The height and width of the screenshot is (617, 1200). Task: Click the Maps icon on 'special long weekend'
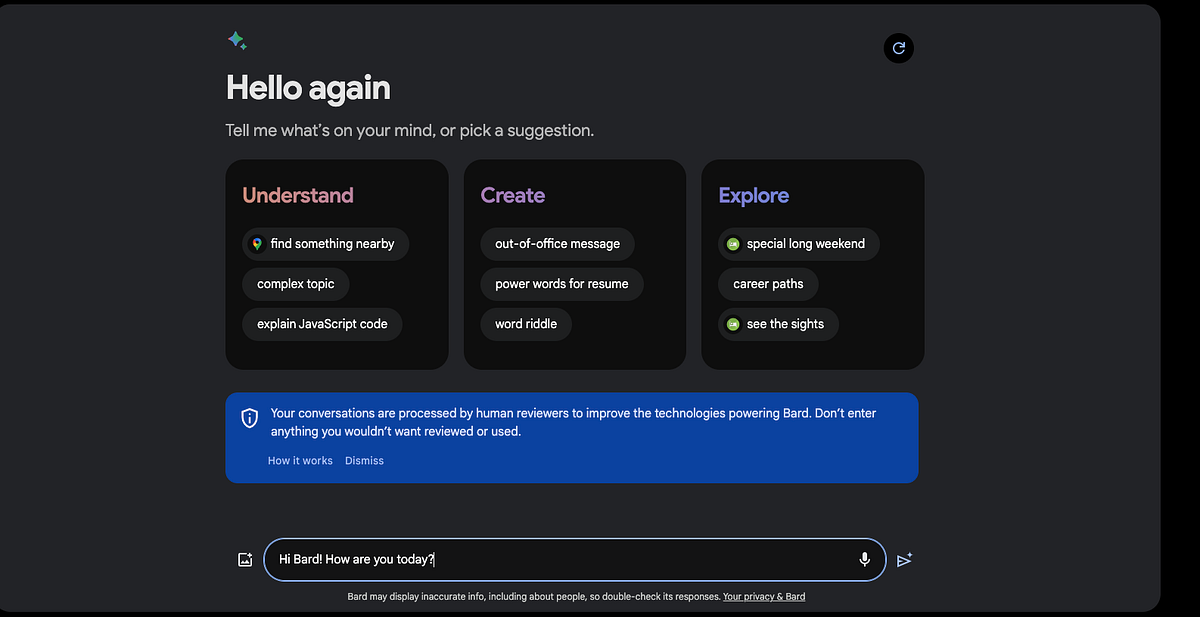(x=733, y=243)
